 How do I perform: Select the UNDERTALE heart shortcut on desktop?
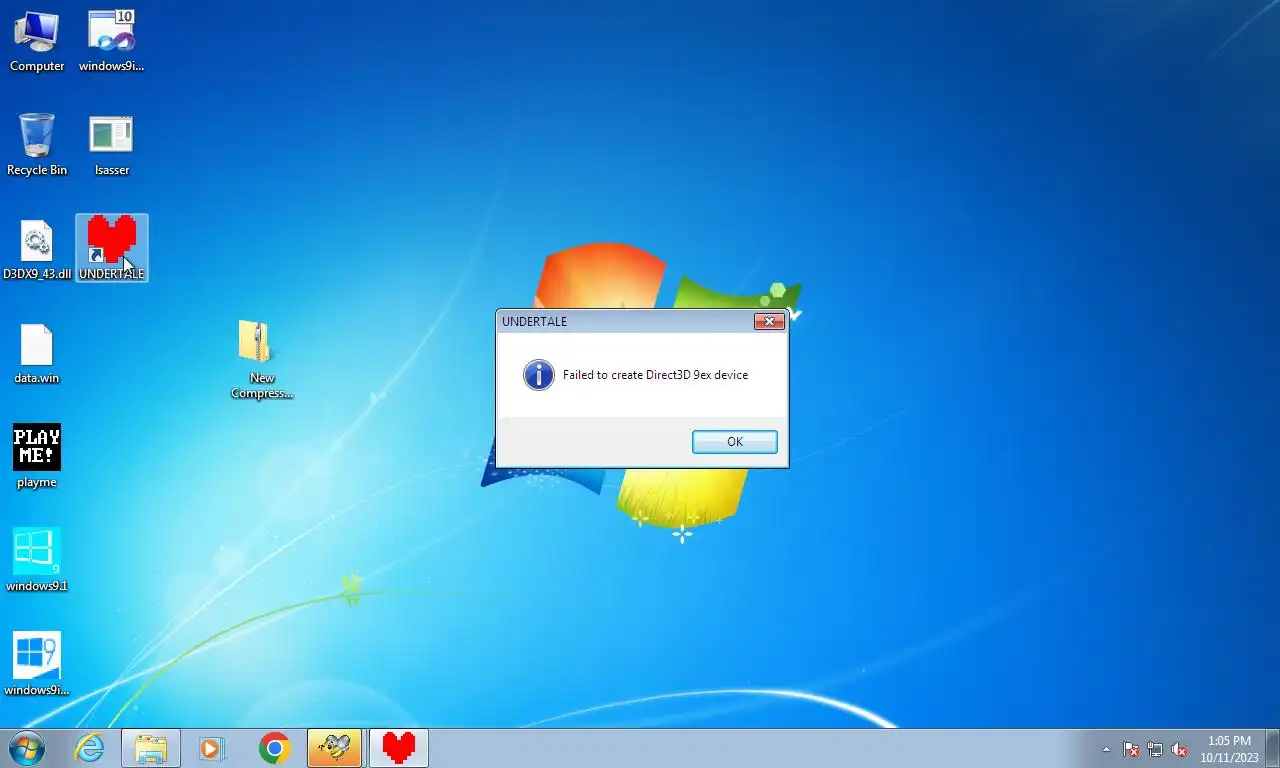[x=112, y=248]
